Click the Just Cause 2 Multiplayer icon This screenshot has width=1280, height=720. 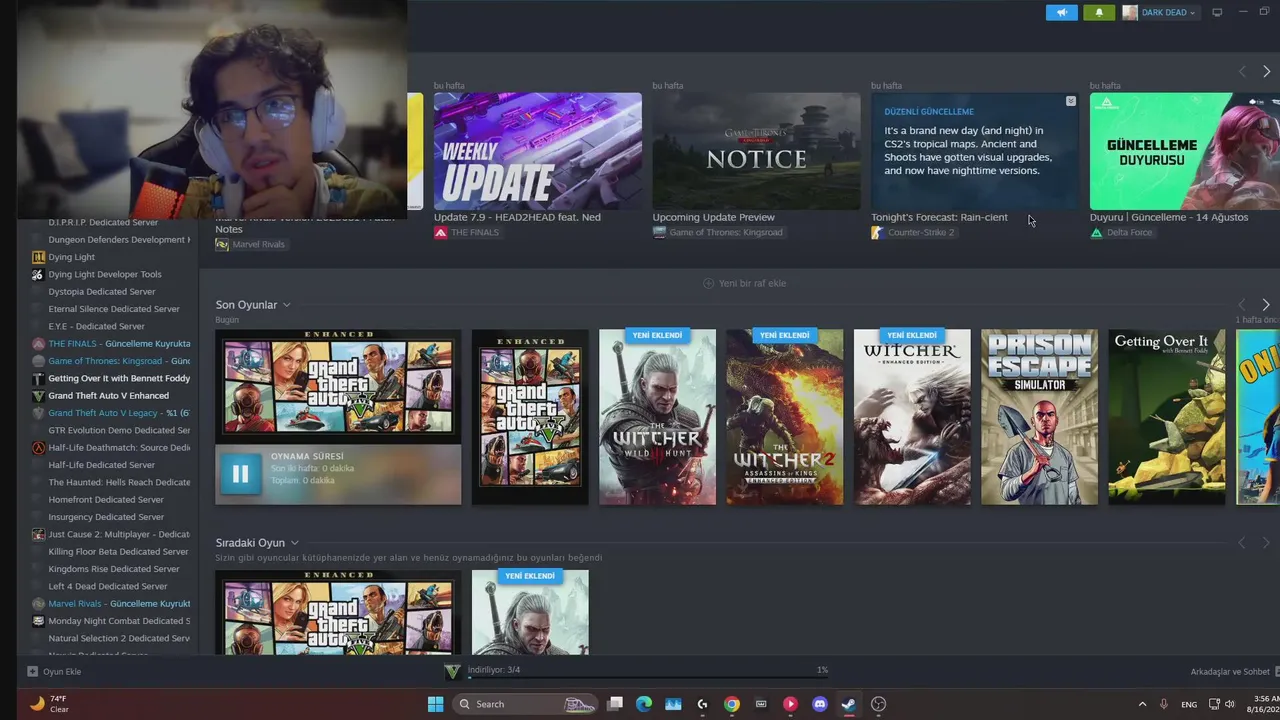(x=38, y=535)
